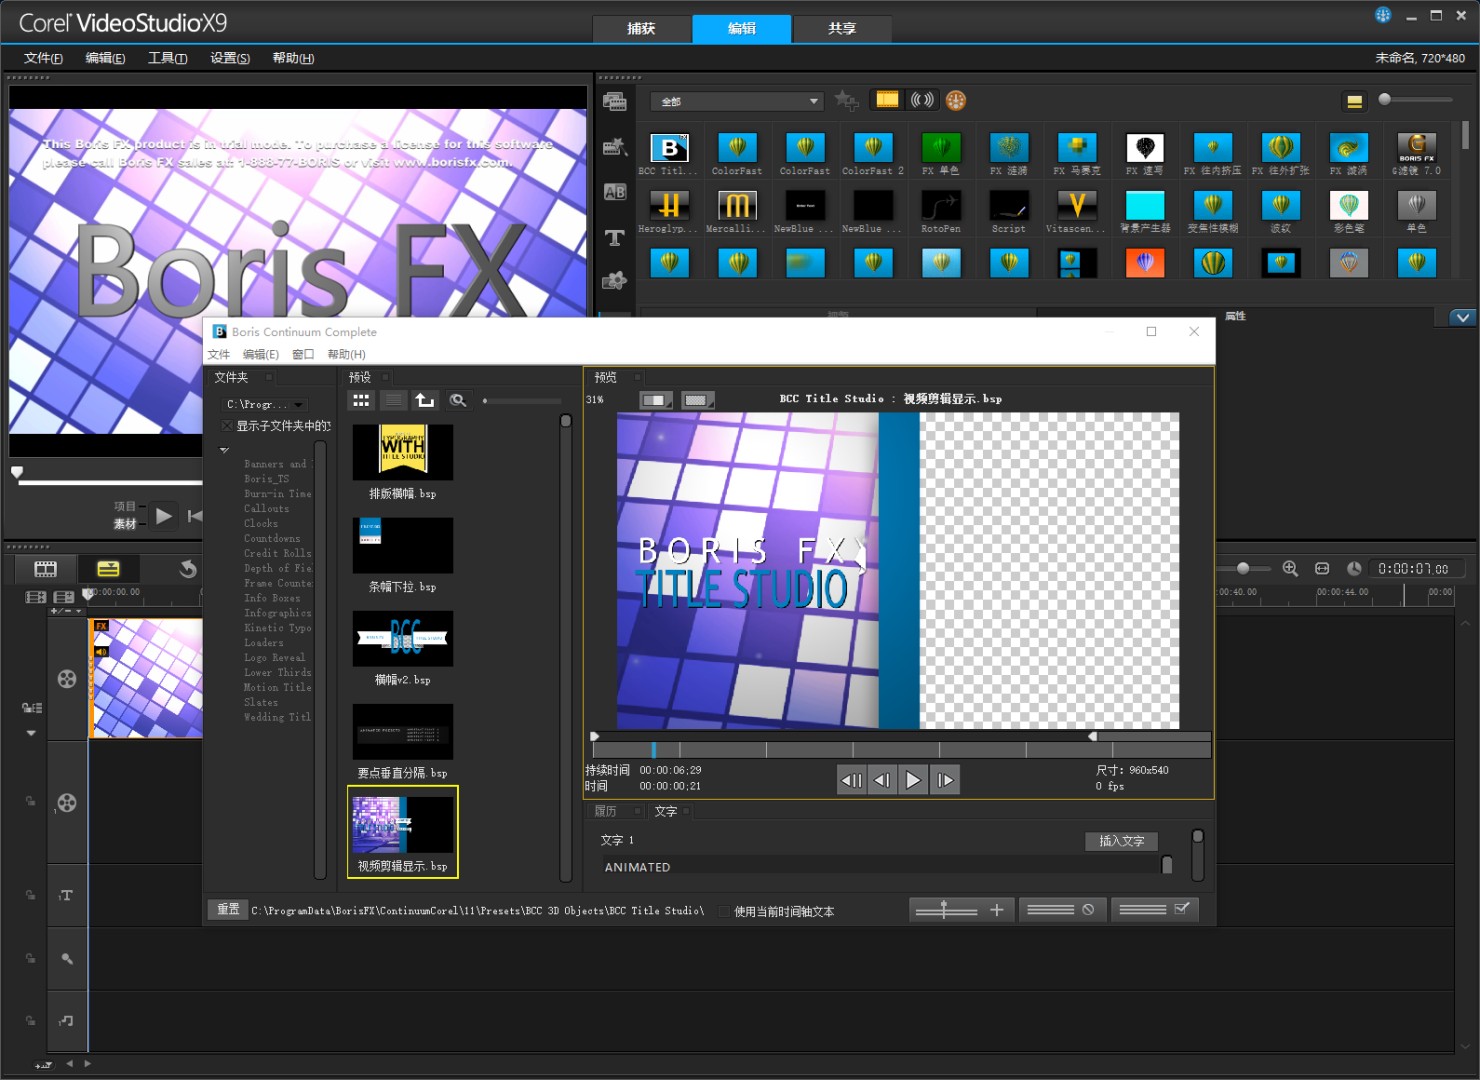Click the 插入文字 button
This screenshot has height=1080, width=1480.
click(x=1121, y=841)
